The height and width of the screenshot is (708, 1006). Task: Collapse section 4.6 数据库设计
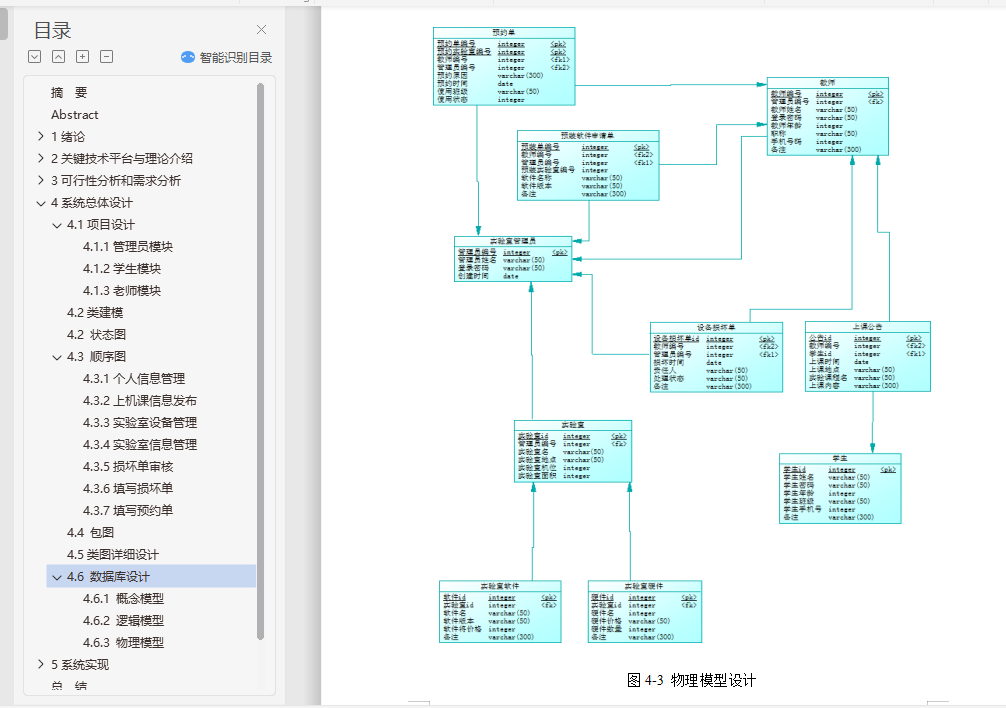[x=56, y=577]
